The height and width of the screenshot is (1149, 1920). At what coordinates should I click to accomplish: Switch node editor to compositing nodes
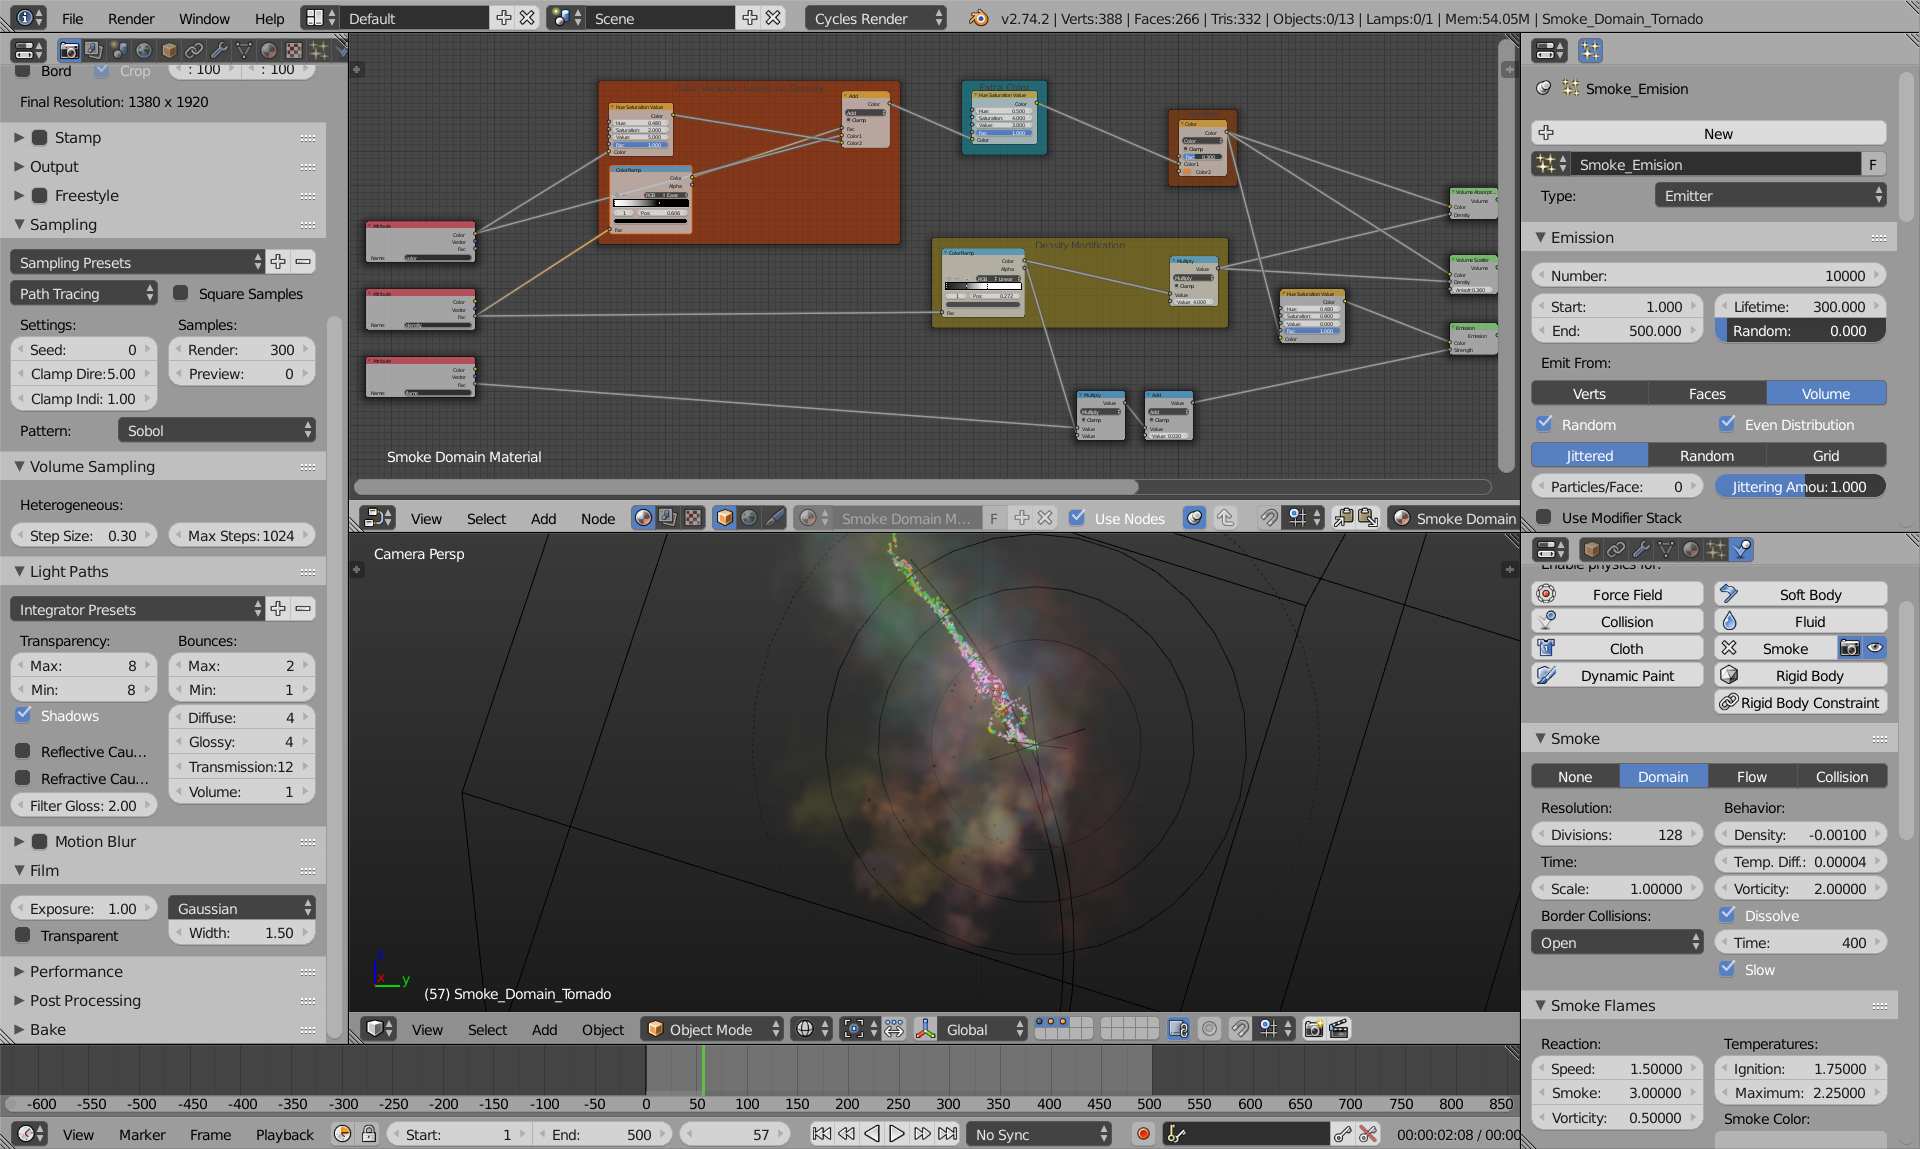[667, 518]
